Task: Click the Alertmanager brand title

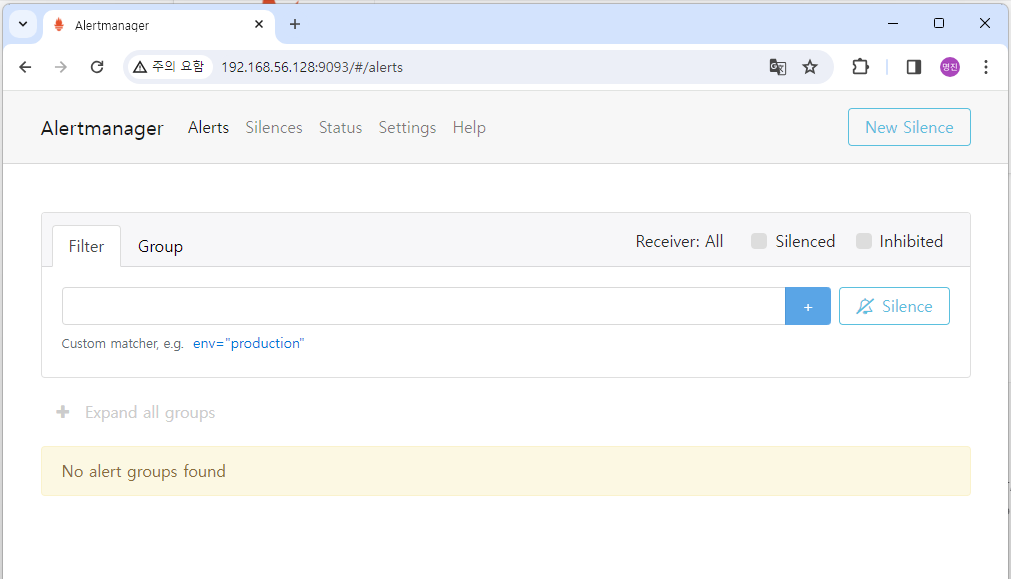Action: 102,128
